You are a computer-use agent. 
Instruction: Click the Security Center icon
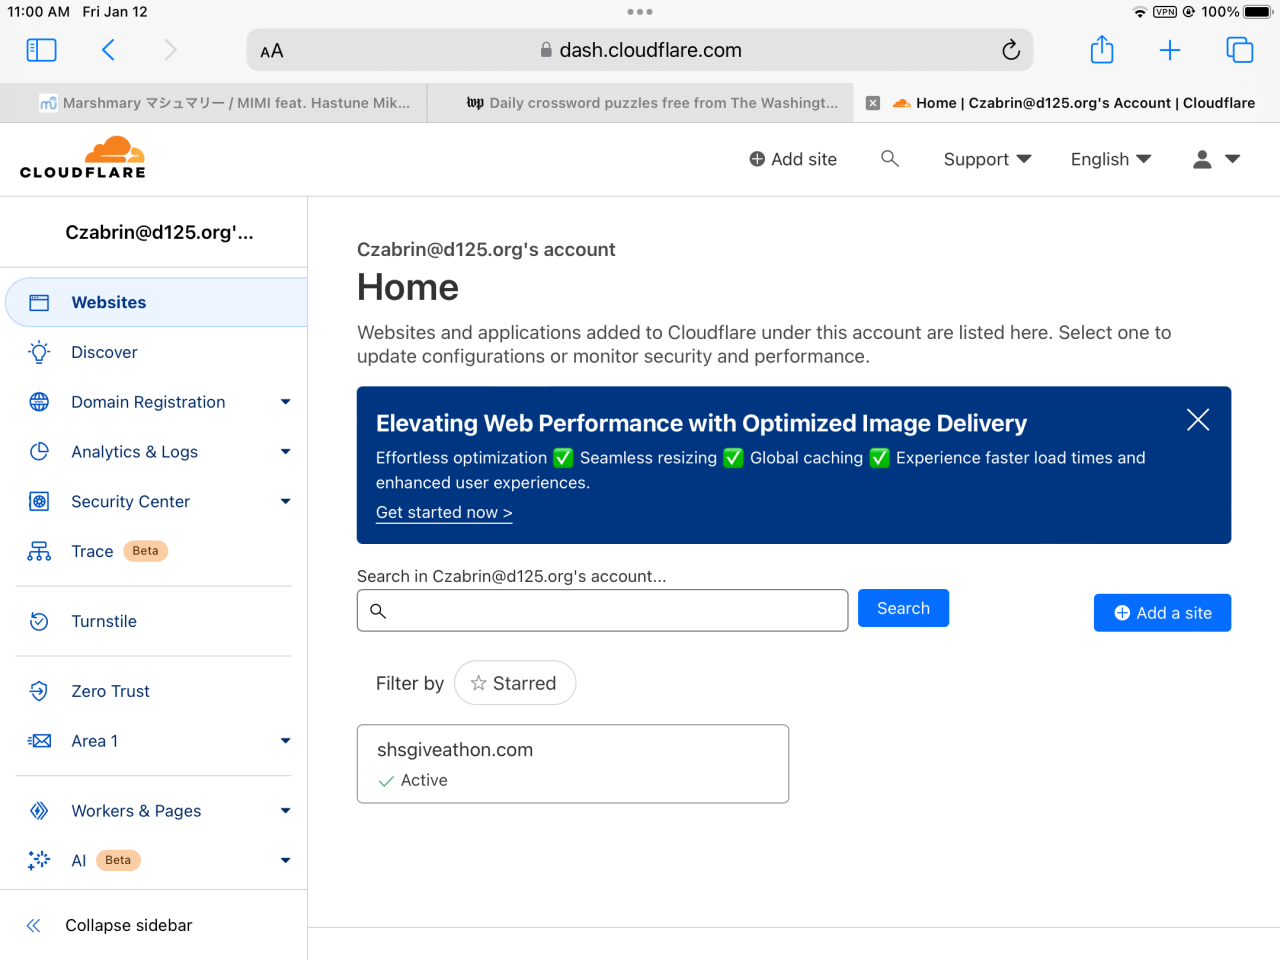(39, 502)
